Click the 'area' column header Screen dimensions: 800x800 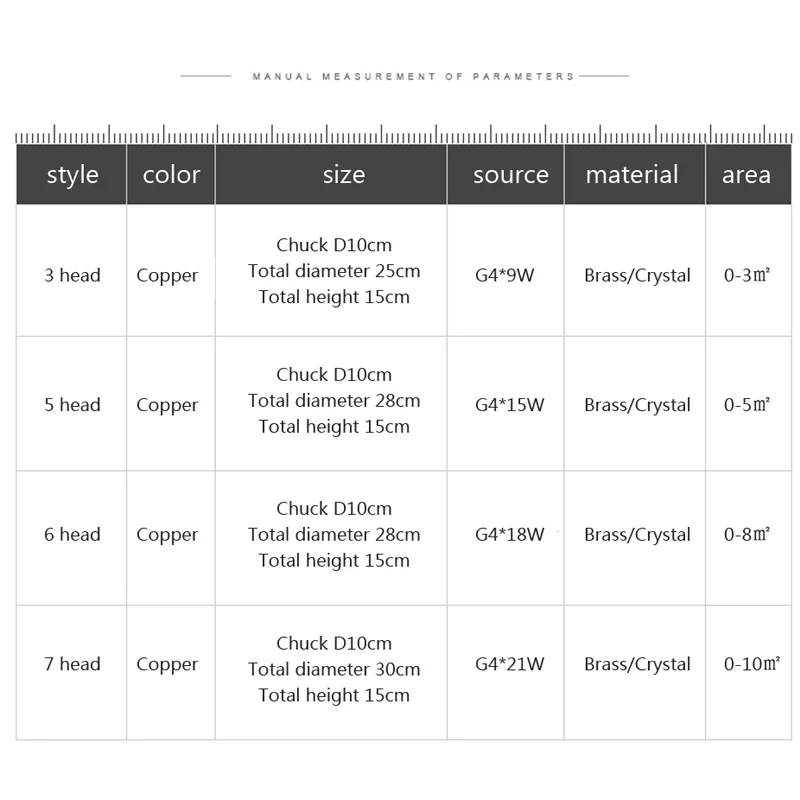click(x=746, y=175)
